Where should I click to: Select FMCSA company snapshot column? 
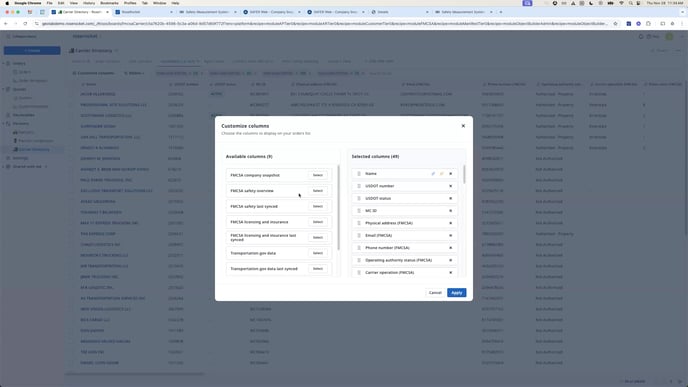click(318, 175)
